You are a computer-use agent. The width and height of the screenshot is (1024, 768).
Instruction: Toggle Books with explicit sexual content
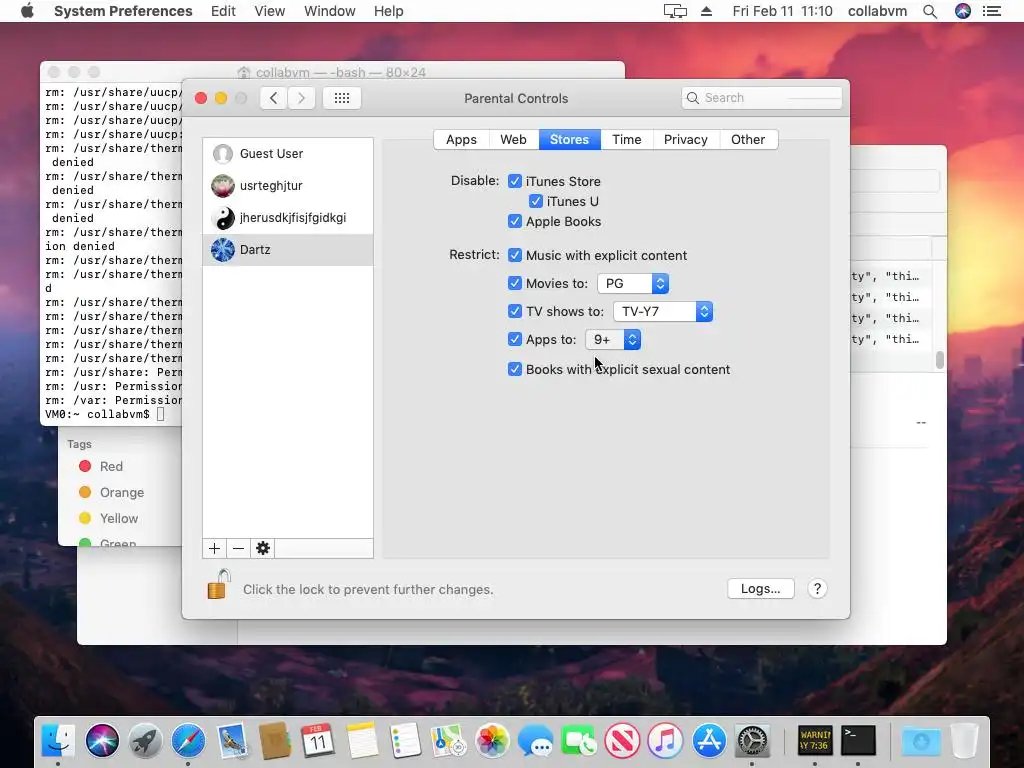coord(515,369)
